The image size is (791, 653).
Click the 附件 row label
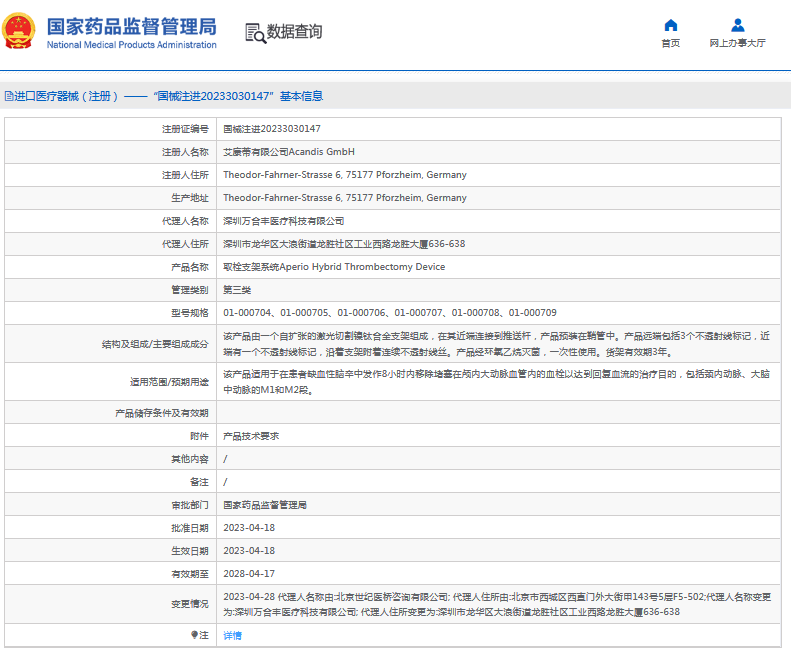tap(199, 436)
